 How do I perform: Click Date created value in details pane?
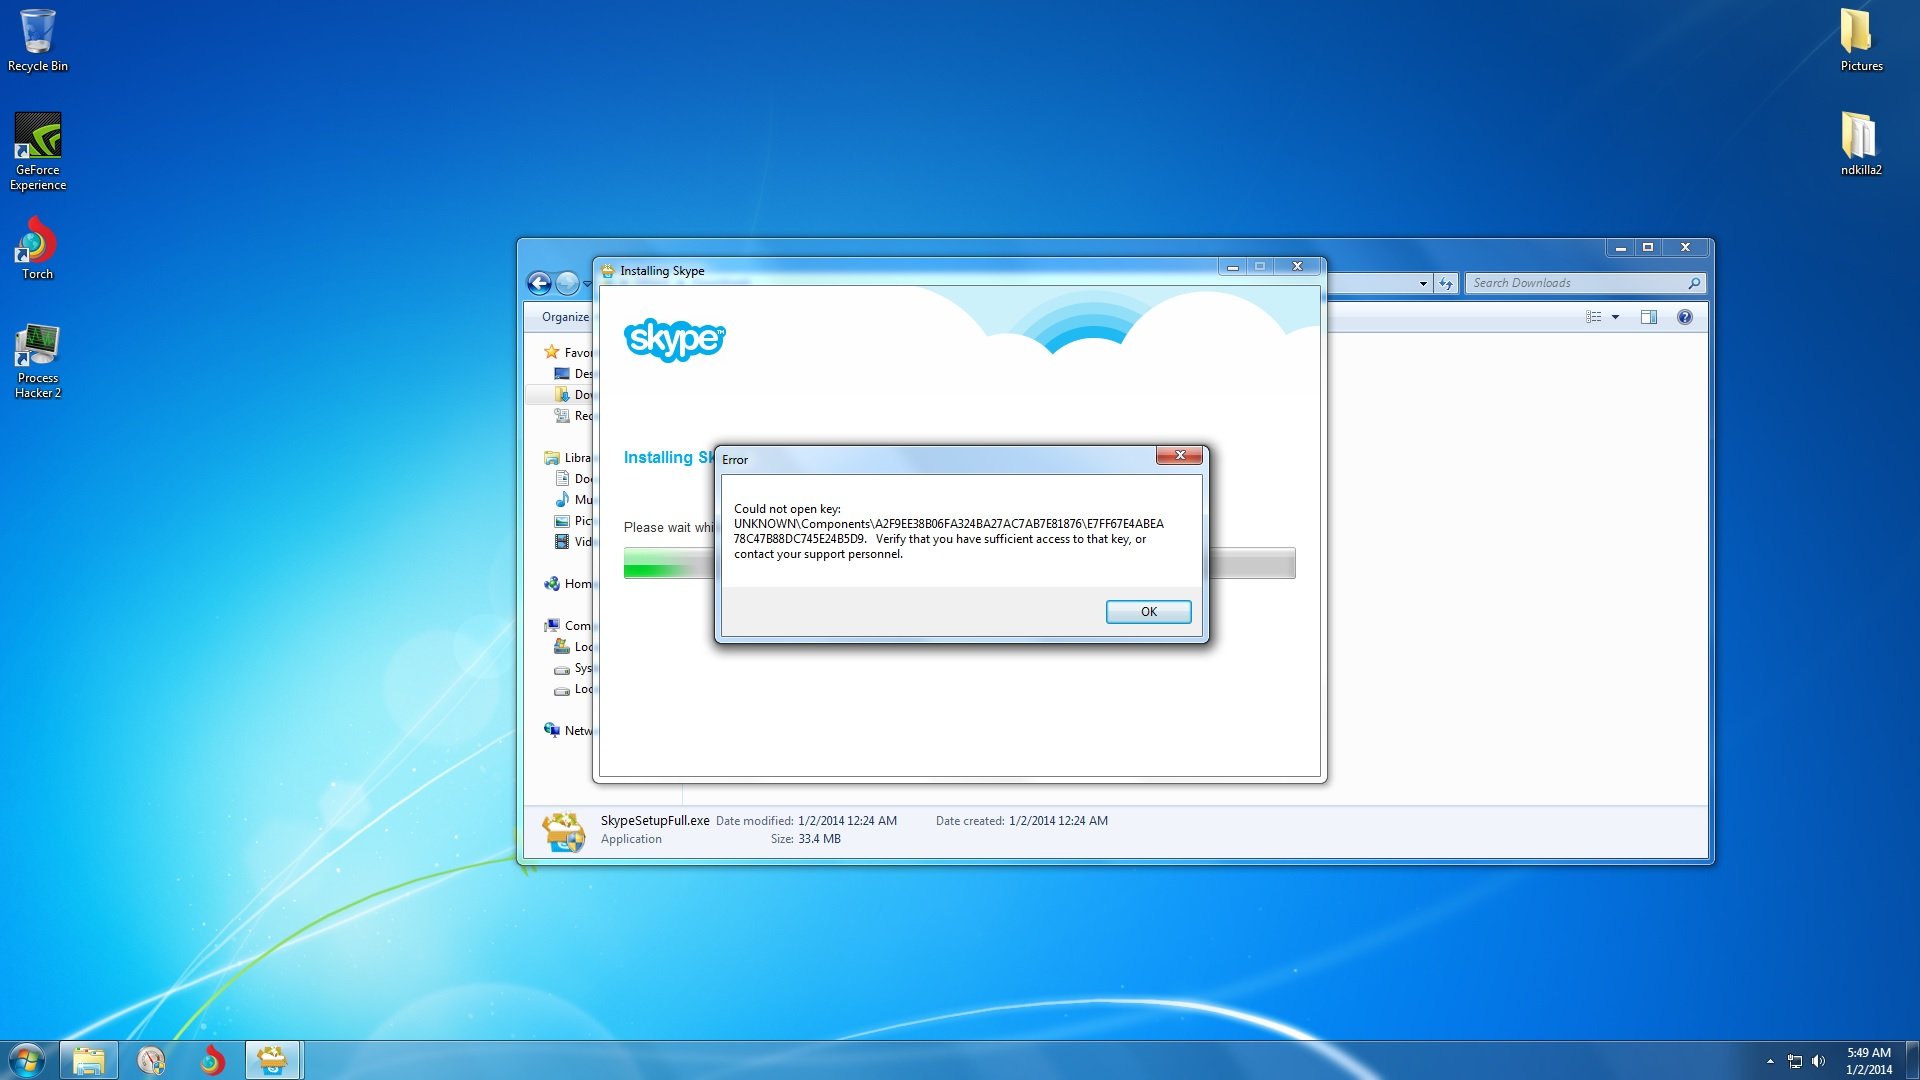click(x=1058, y=820)
